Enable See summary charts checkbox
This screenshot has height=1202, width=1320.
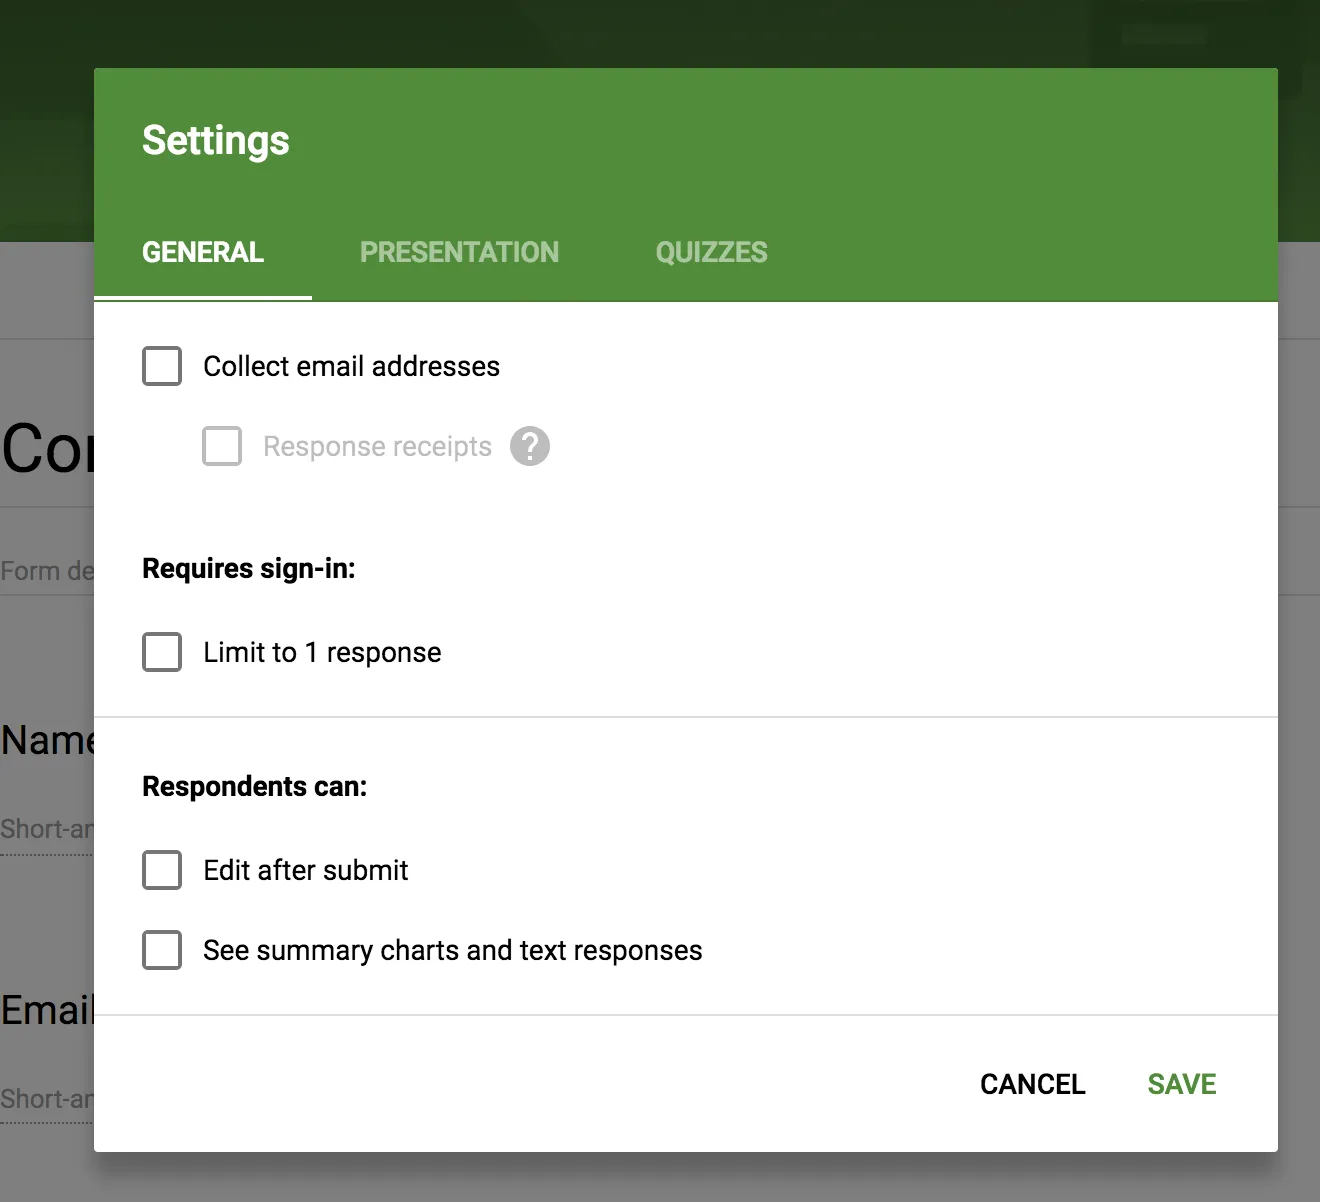coord(162,950)
